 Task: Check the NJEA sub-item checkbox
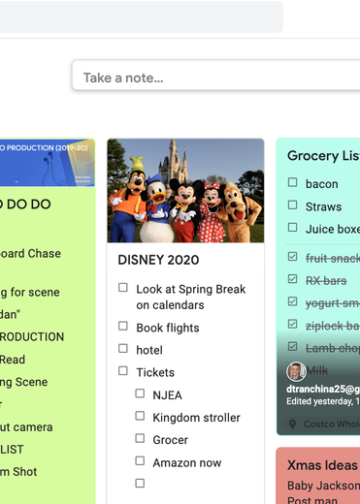tap(140, 393)
